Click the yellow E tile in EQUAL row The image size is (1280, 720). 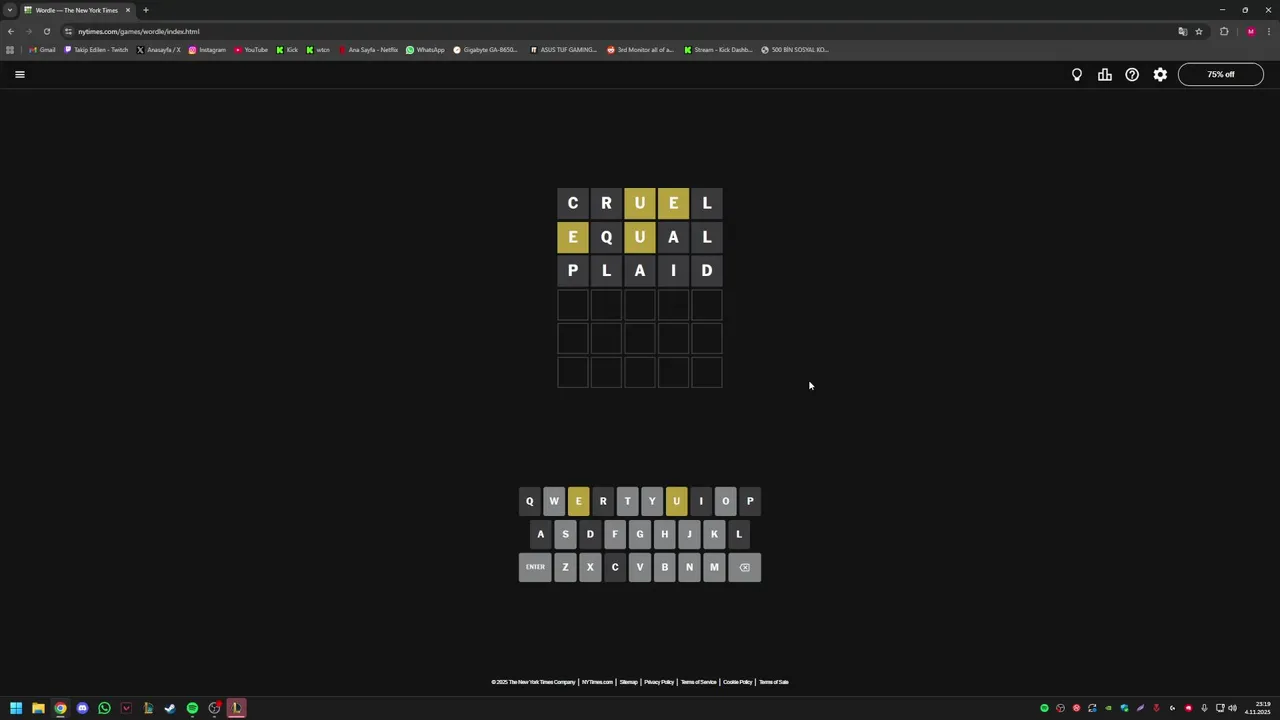[573, 237]
